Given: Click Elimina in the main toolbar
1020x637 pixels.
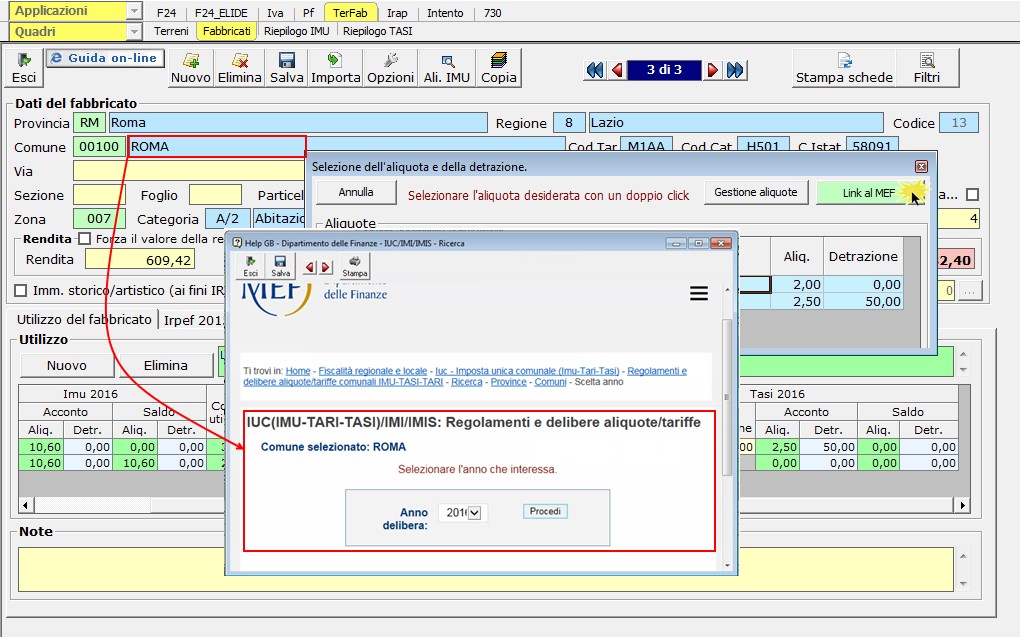Looking at the screenshot, I should pyautogui.click(x=239, y=68).
